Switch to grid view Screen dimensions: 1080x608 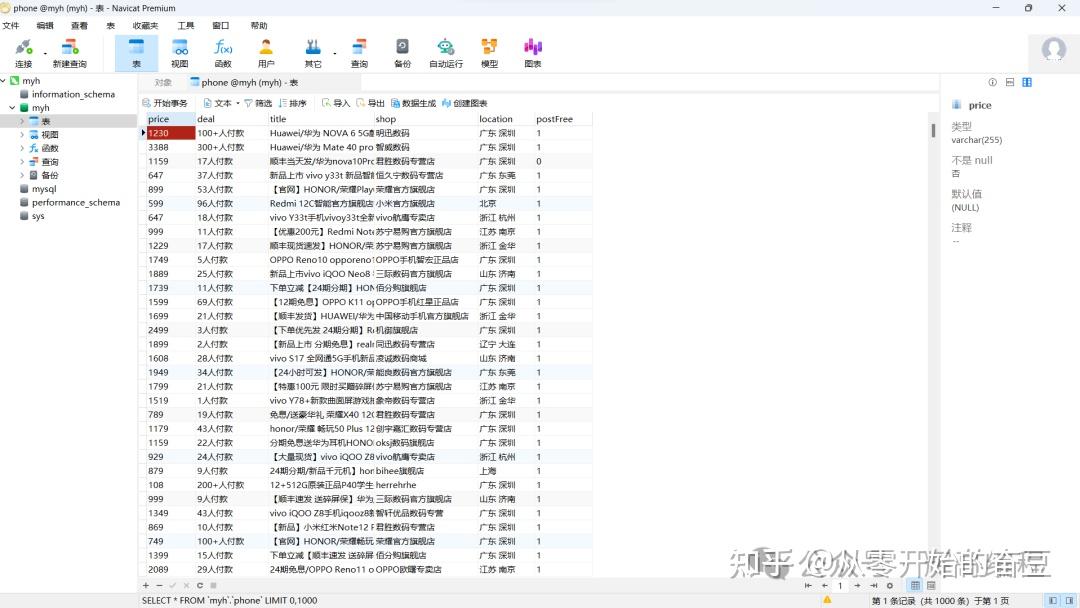(x=915, y=585)
